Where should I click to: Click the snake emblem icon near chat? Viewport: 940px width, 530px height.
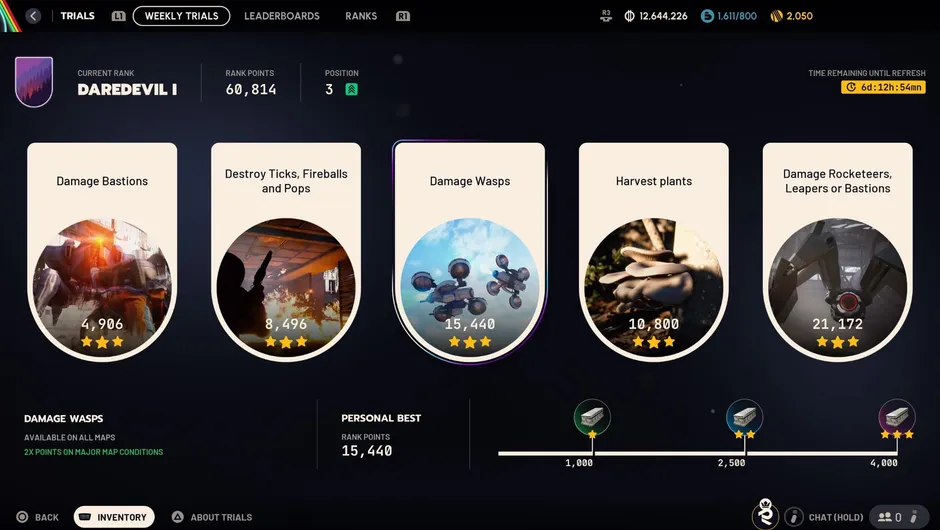point(766,514)
